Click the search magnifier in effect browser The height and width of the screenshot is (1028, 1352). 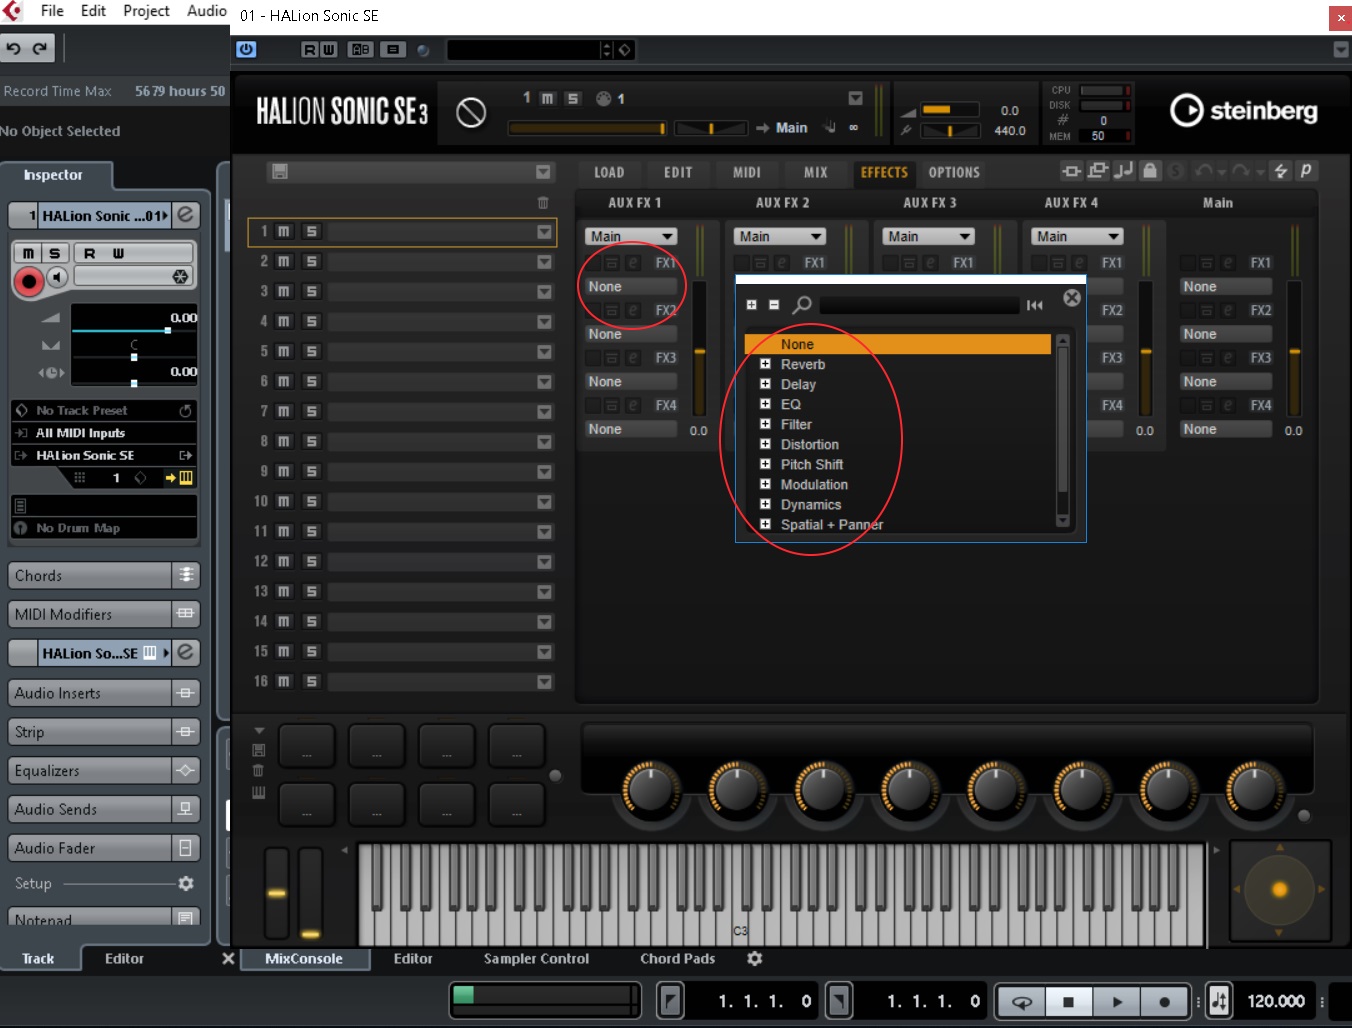coord(802,305)
